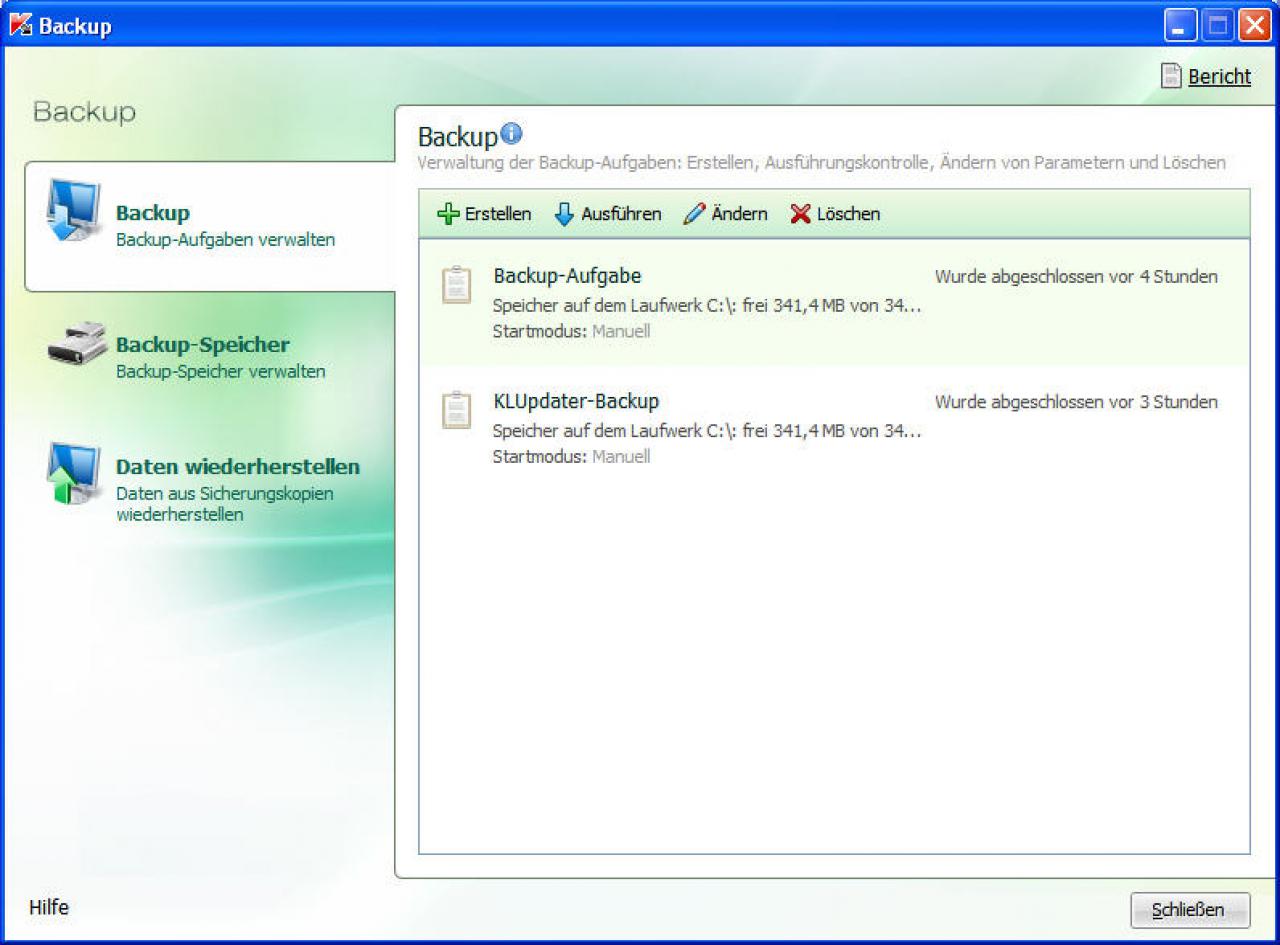
Task: Click the green plus Erstellen icon
Action: click(x=449, y=214)
